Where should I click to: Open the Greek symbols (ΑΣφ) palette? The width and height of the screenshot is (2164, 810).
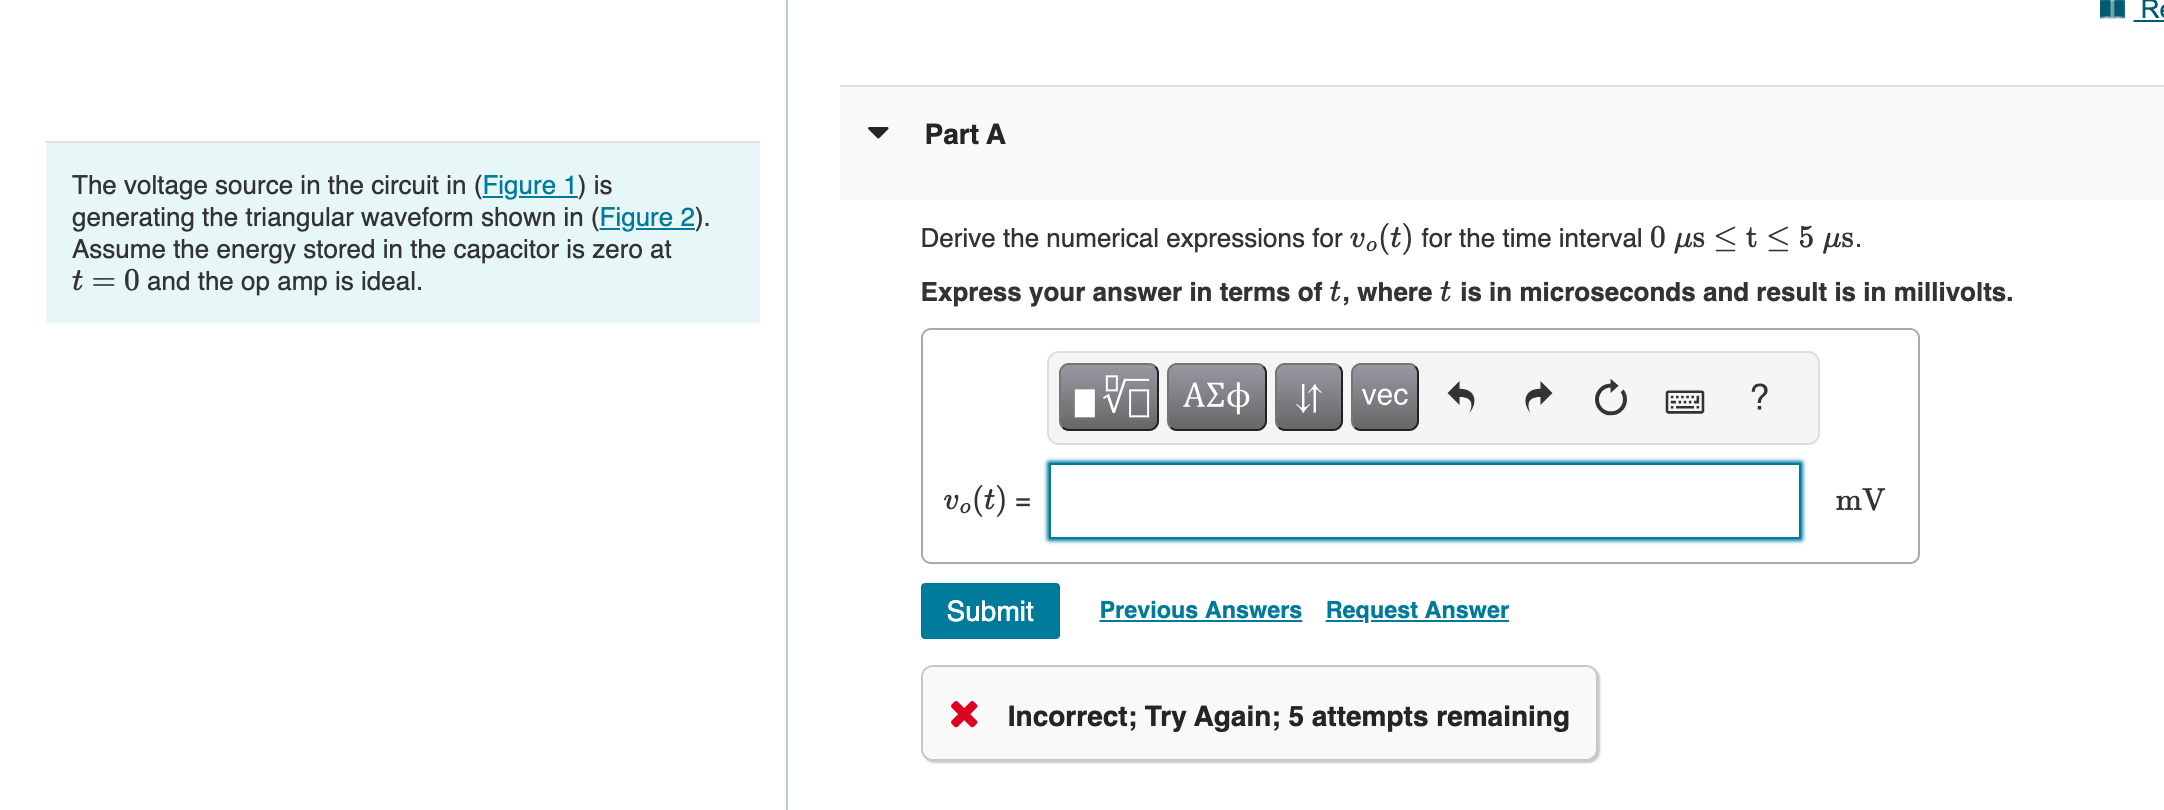click(x=1215, y=396)
